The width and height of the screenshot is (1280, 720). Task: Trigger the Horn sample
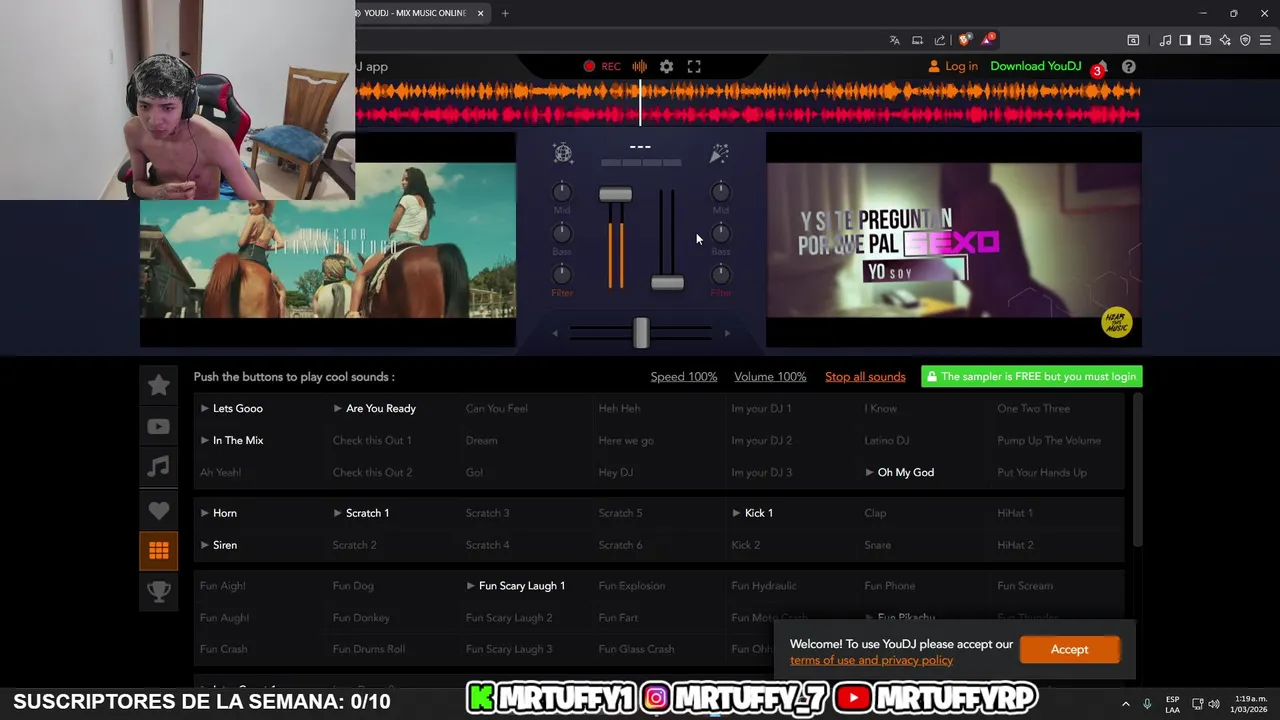click(219, 513)
